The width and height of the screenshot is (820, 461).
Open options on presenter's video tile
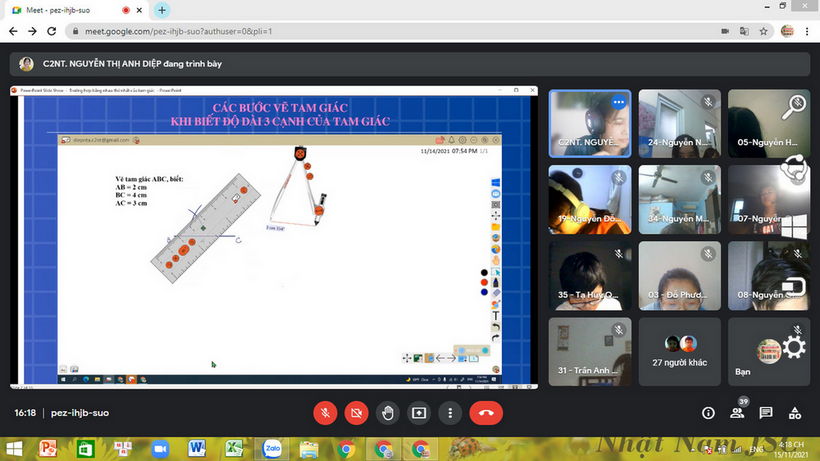[x=618, y=102]
